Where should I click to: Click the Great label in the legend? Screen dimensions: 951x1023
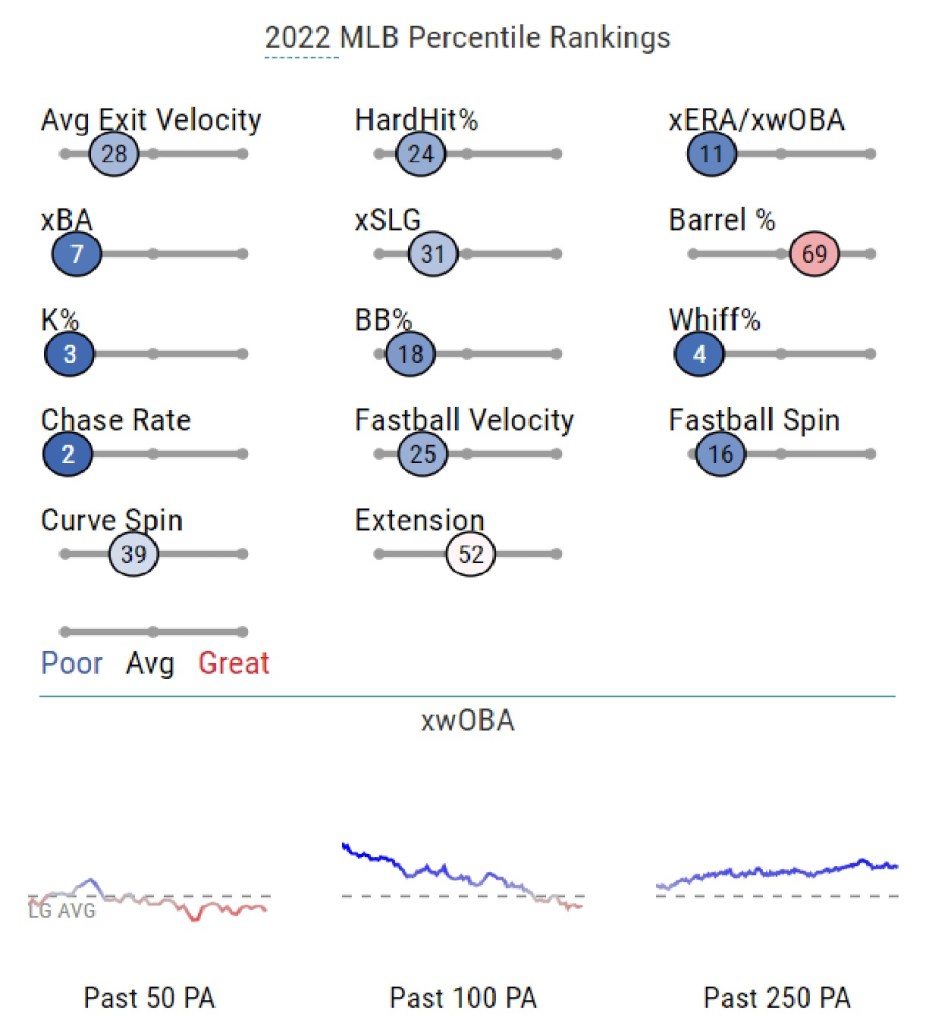[234, 663]
